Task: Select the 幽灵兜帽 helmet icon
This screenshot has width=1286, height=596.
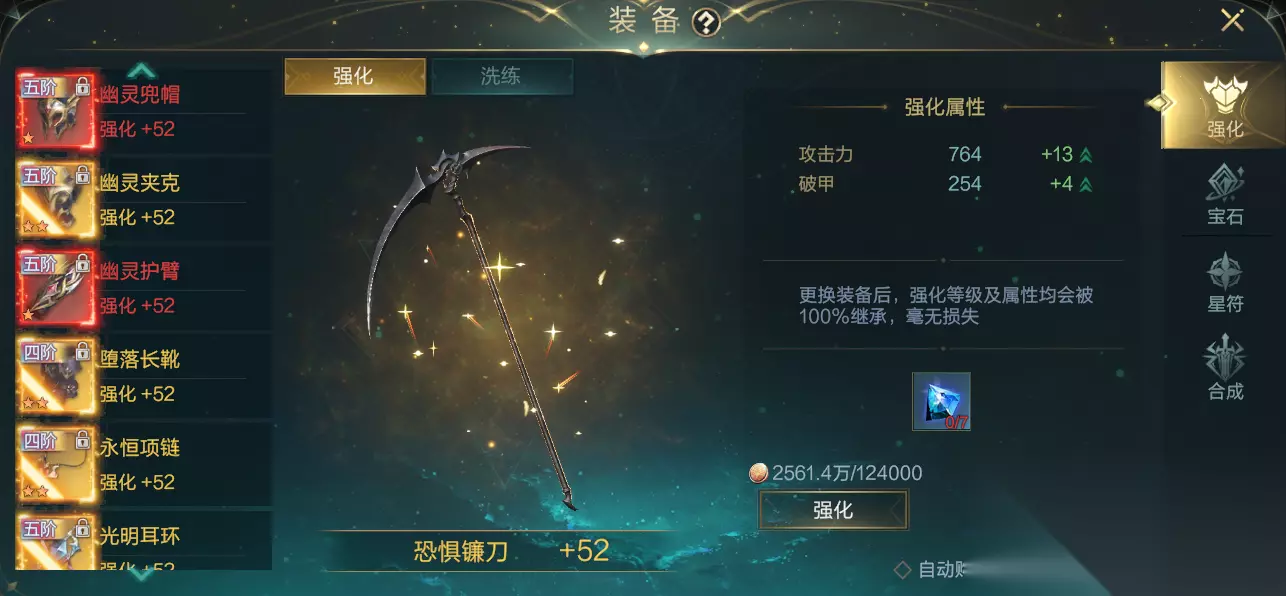Action: click(56, 111)
